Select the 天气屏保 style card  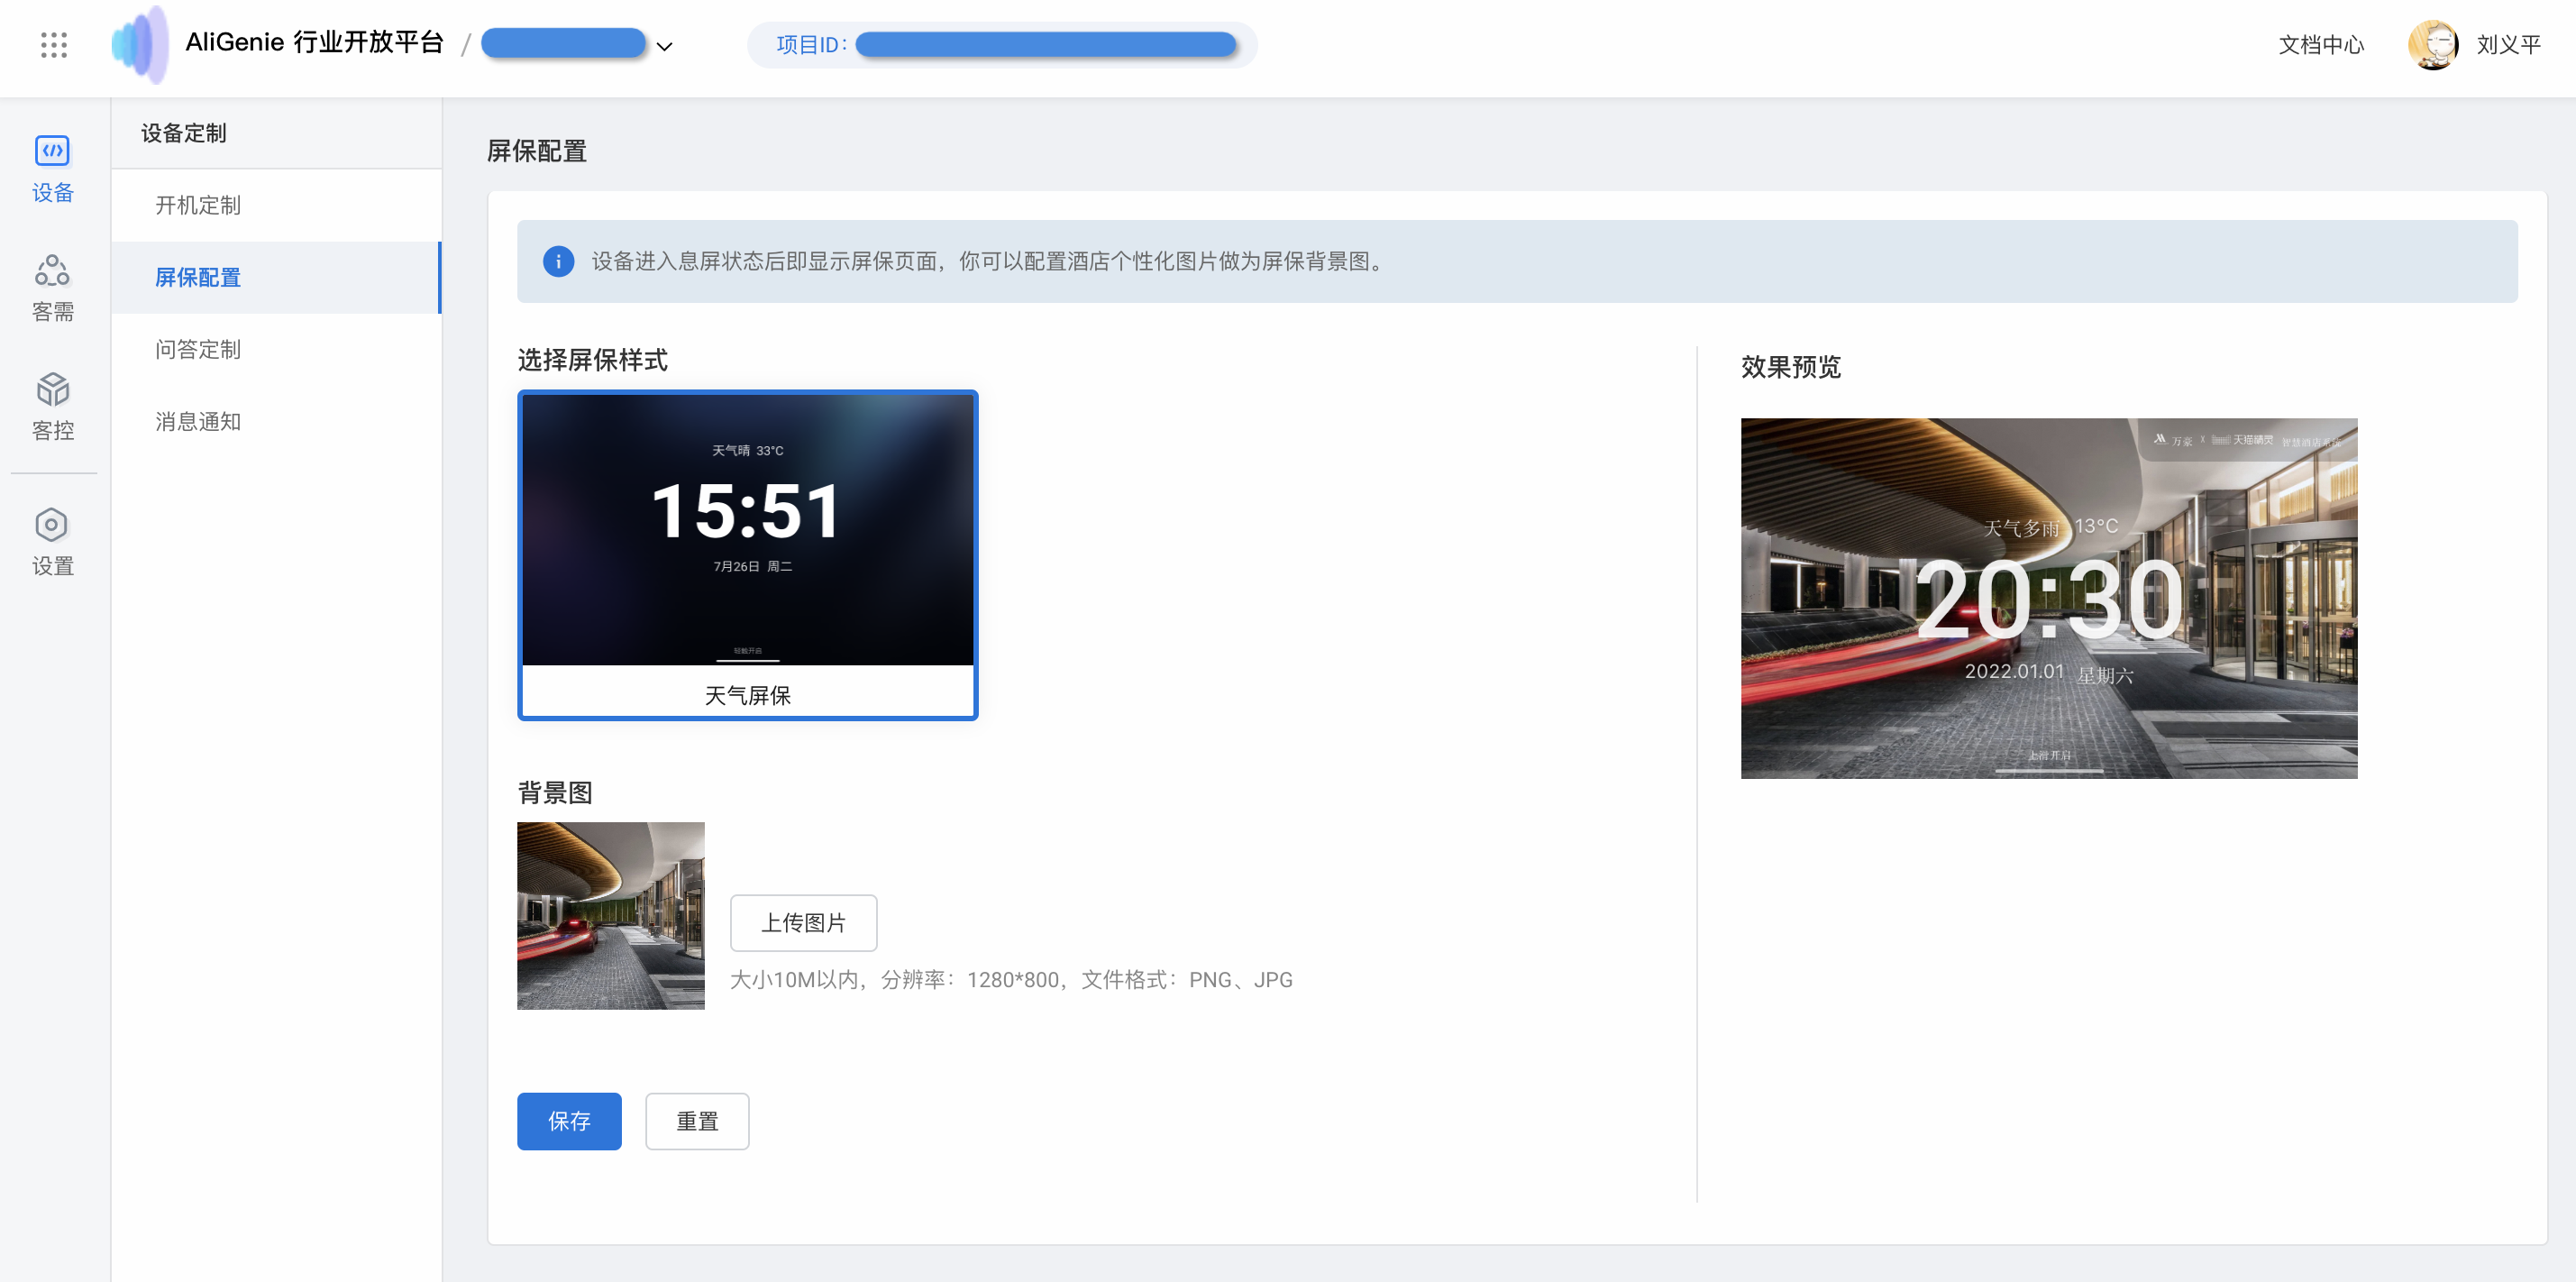click(747, 555)
